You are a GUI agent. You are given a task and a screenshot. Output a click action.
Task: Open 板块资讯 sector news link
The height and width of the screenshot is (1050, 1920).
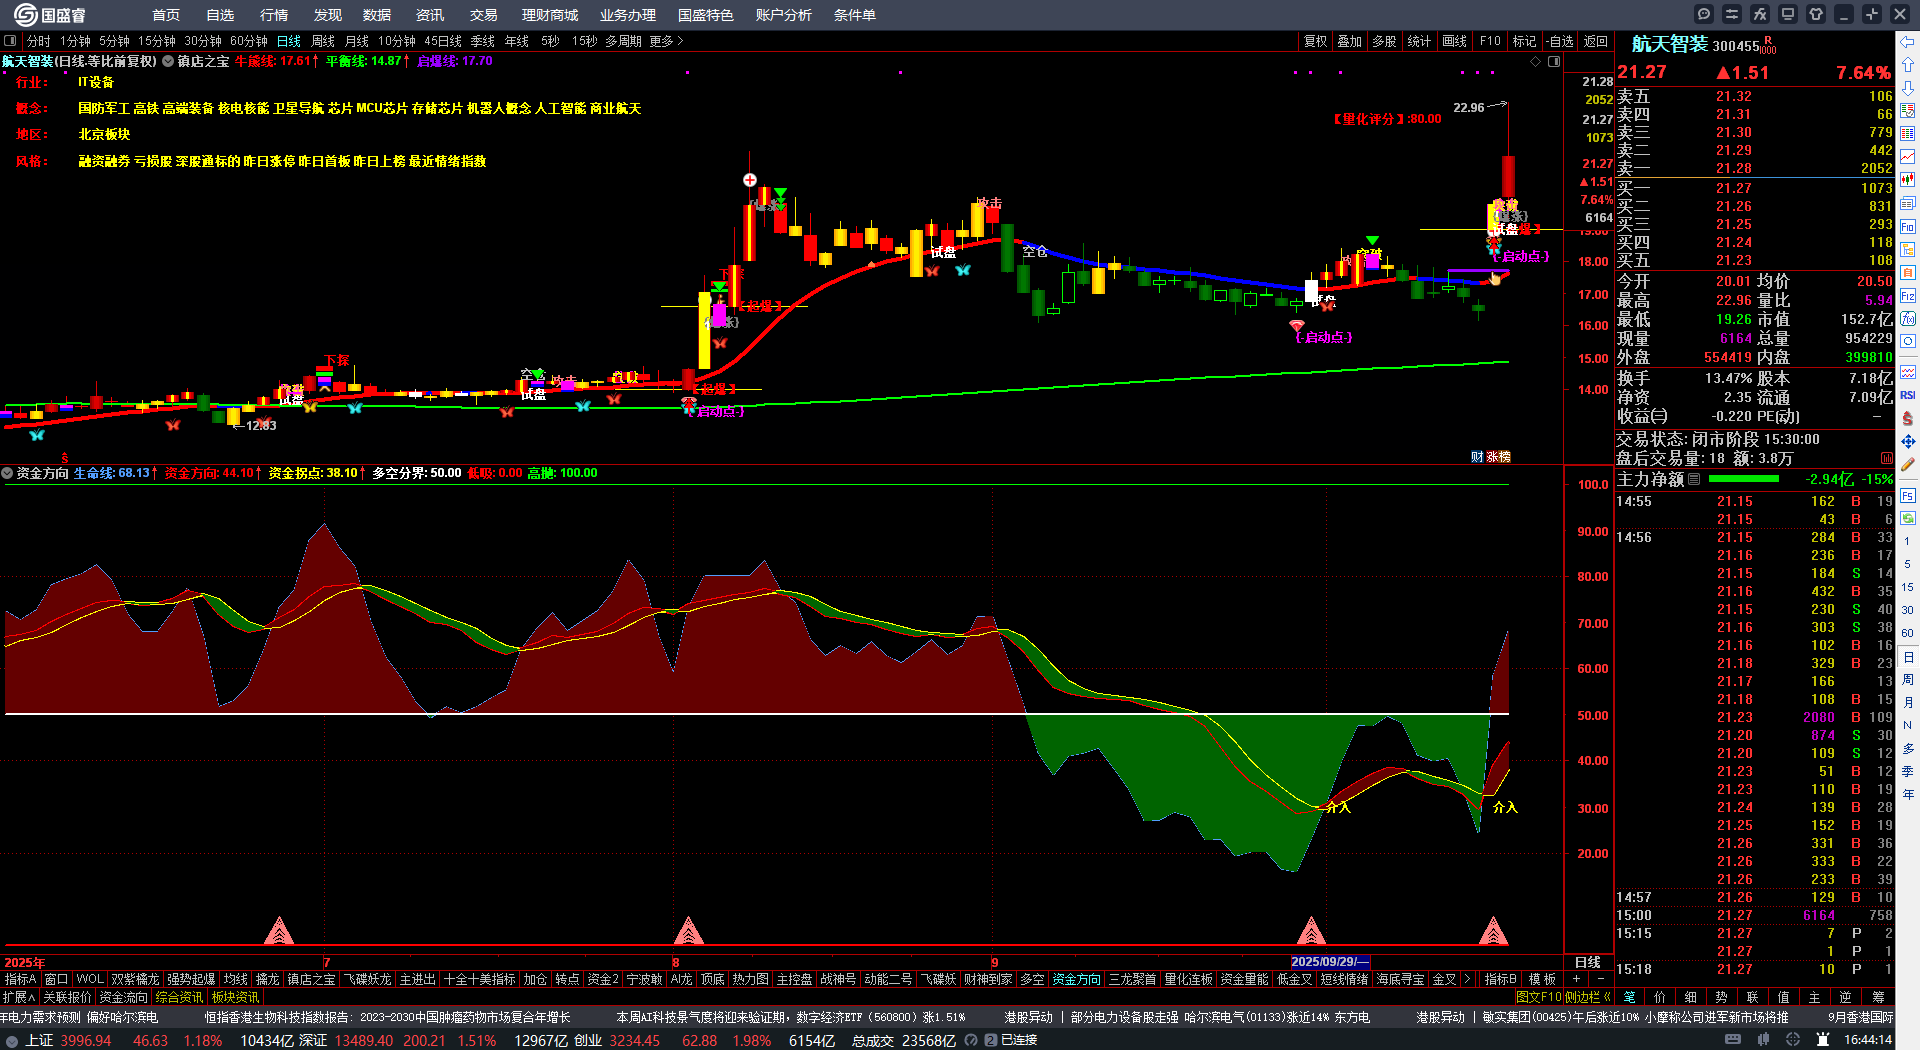click(x=235, y=997)
